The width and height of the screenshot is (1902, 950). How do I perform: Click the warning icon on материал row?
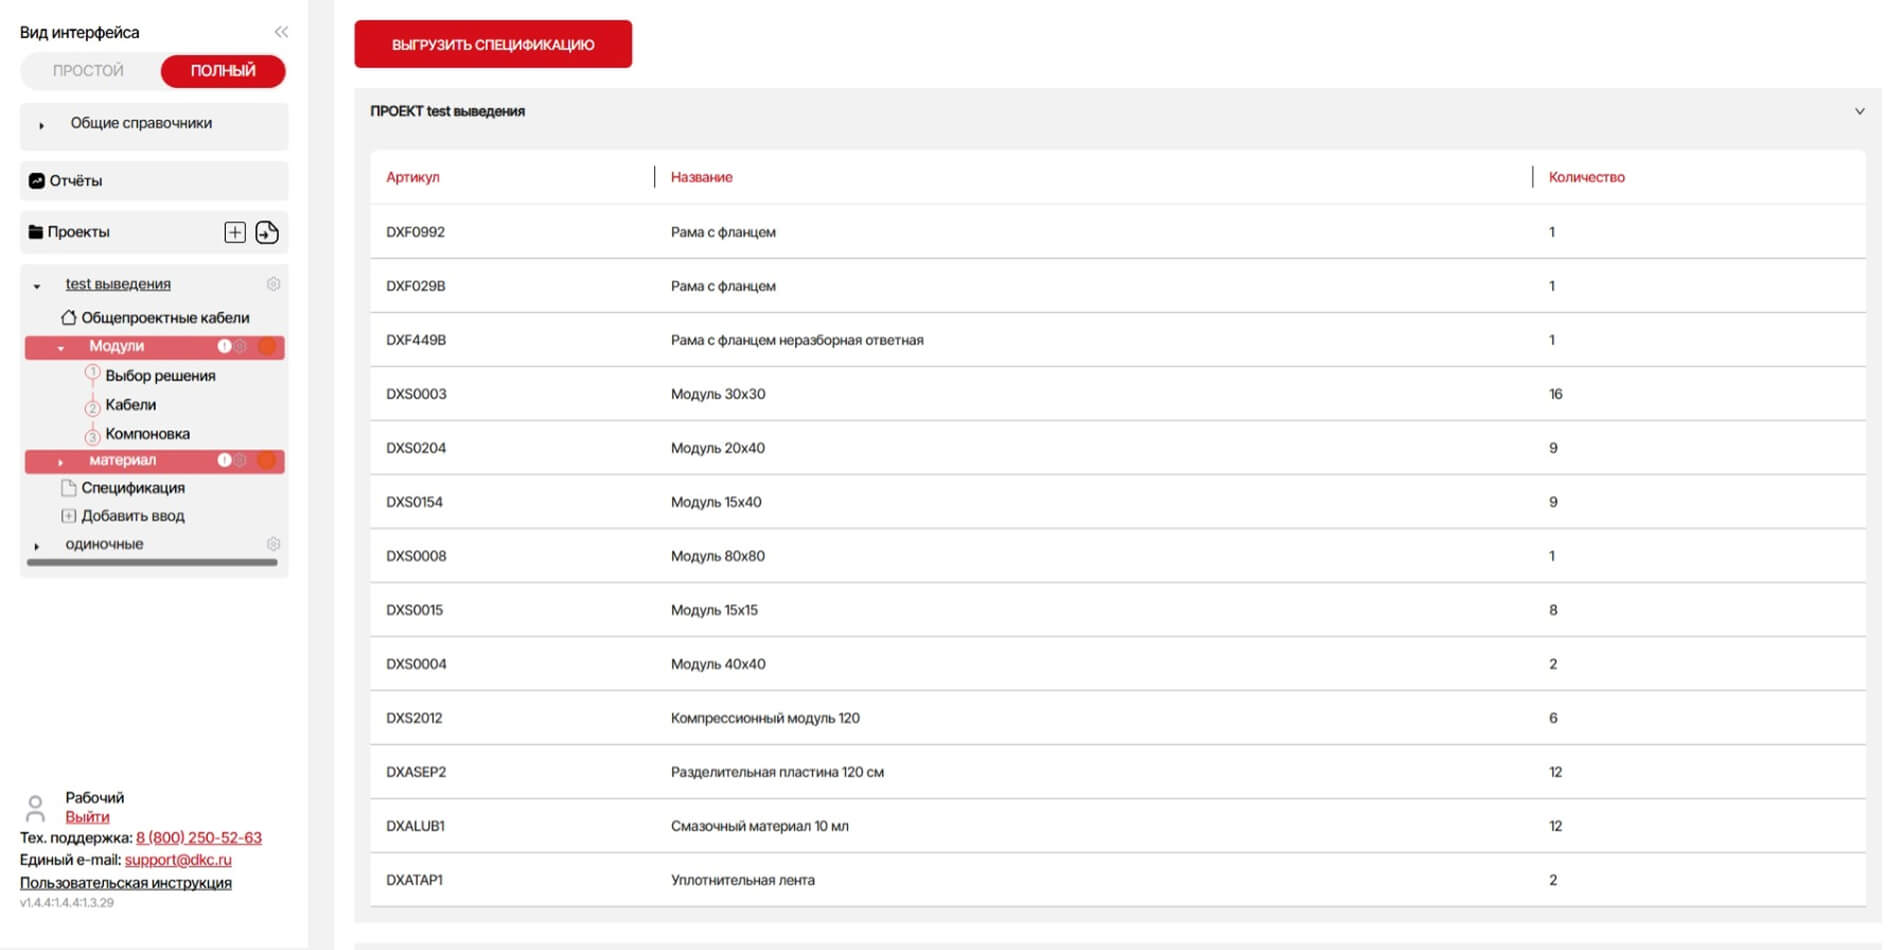click(x=224, y=460)
